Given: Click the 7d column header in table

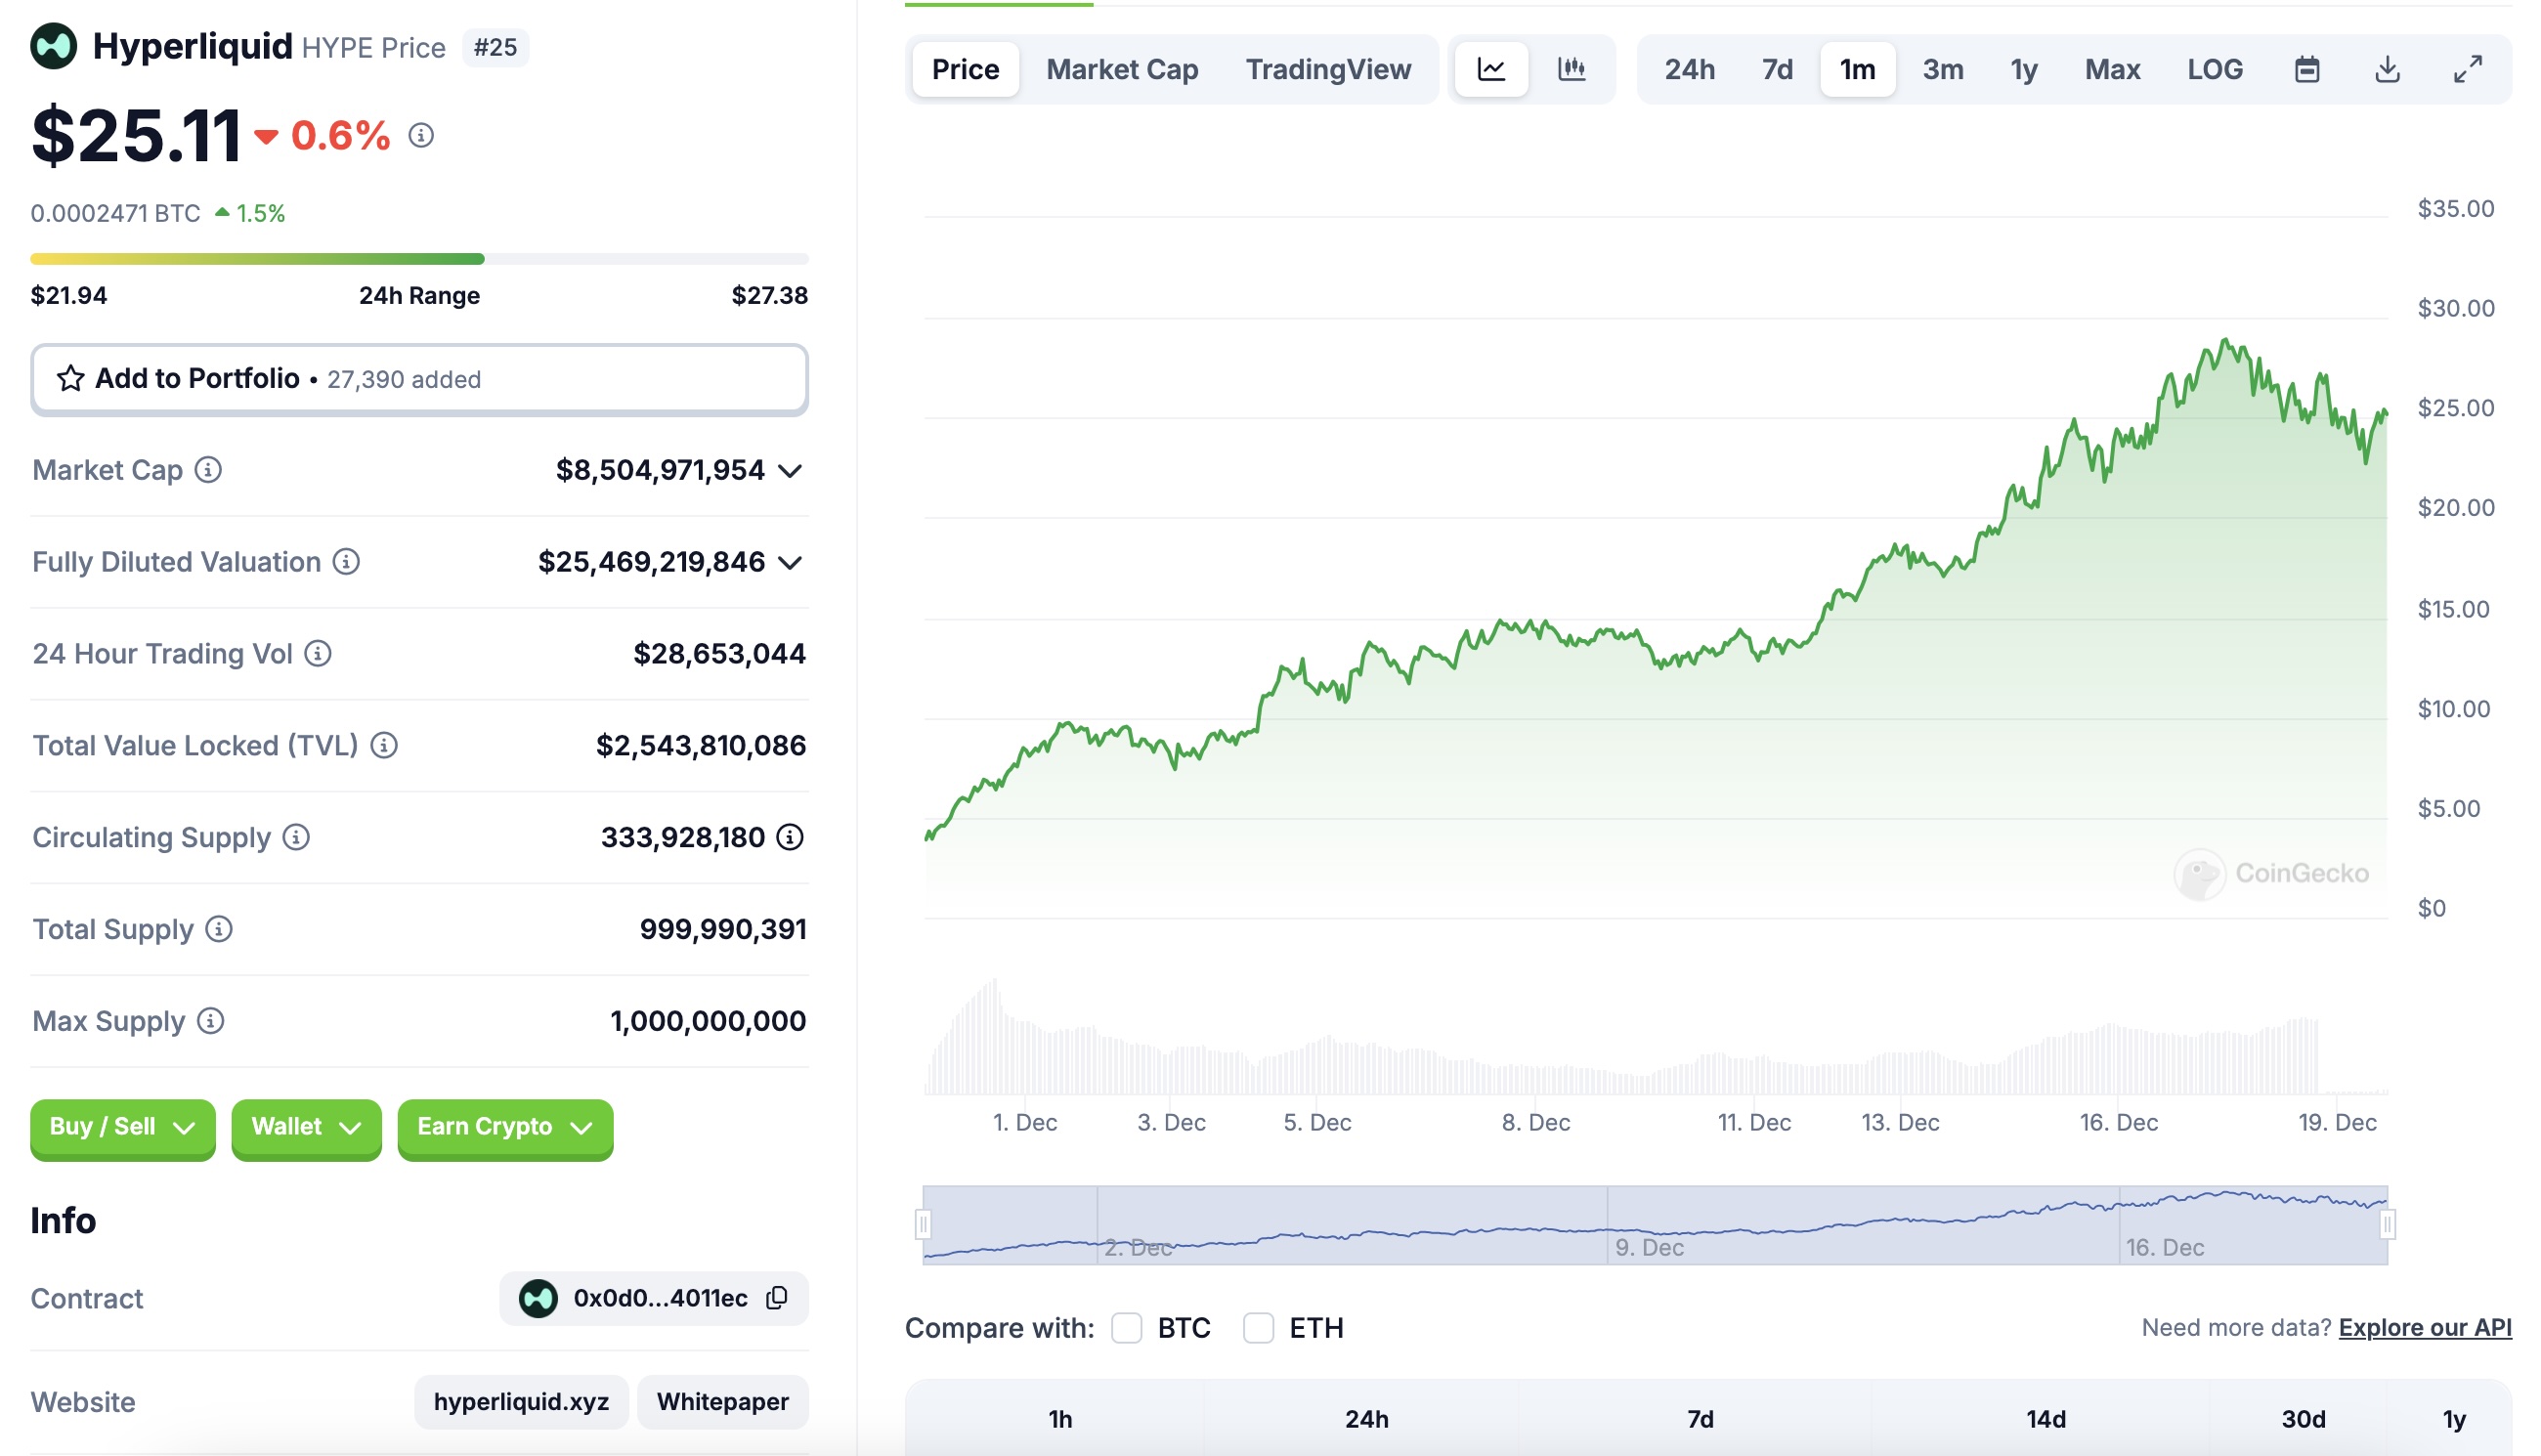Looking at the screenshot, I should (1700, 1419).
